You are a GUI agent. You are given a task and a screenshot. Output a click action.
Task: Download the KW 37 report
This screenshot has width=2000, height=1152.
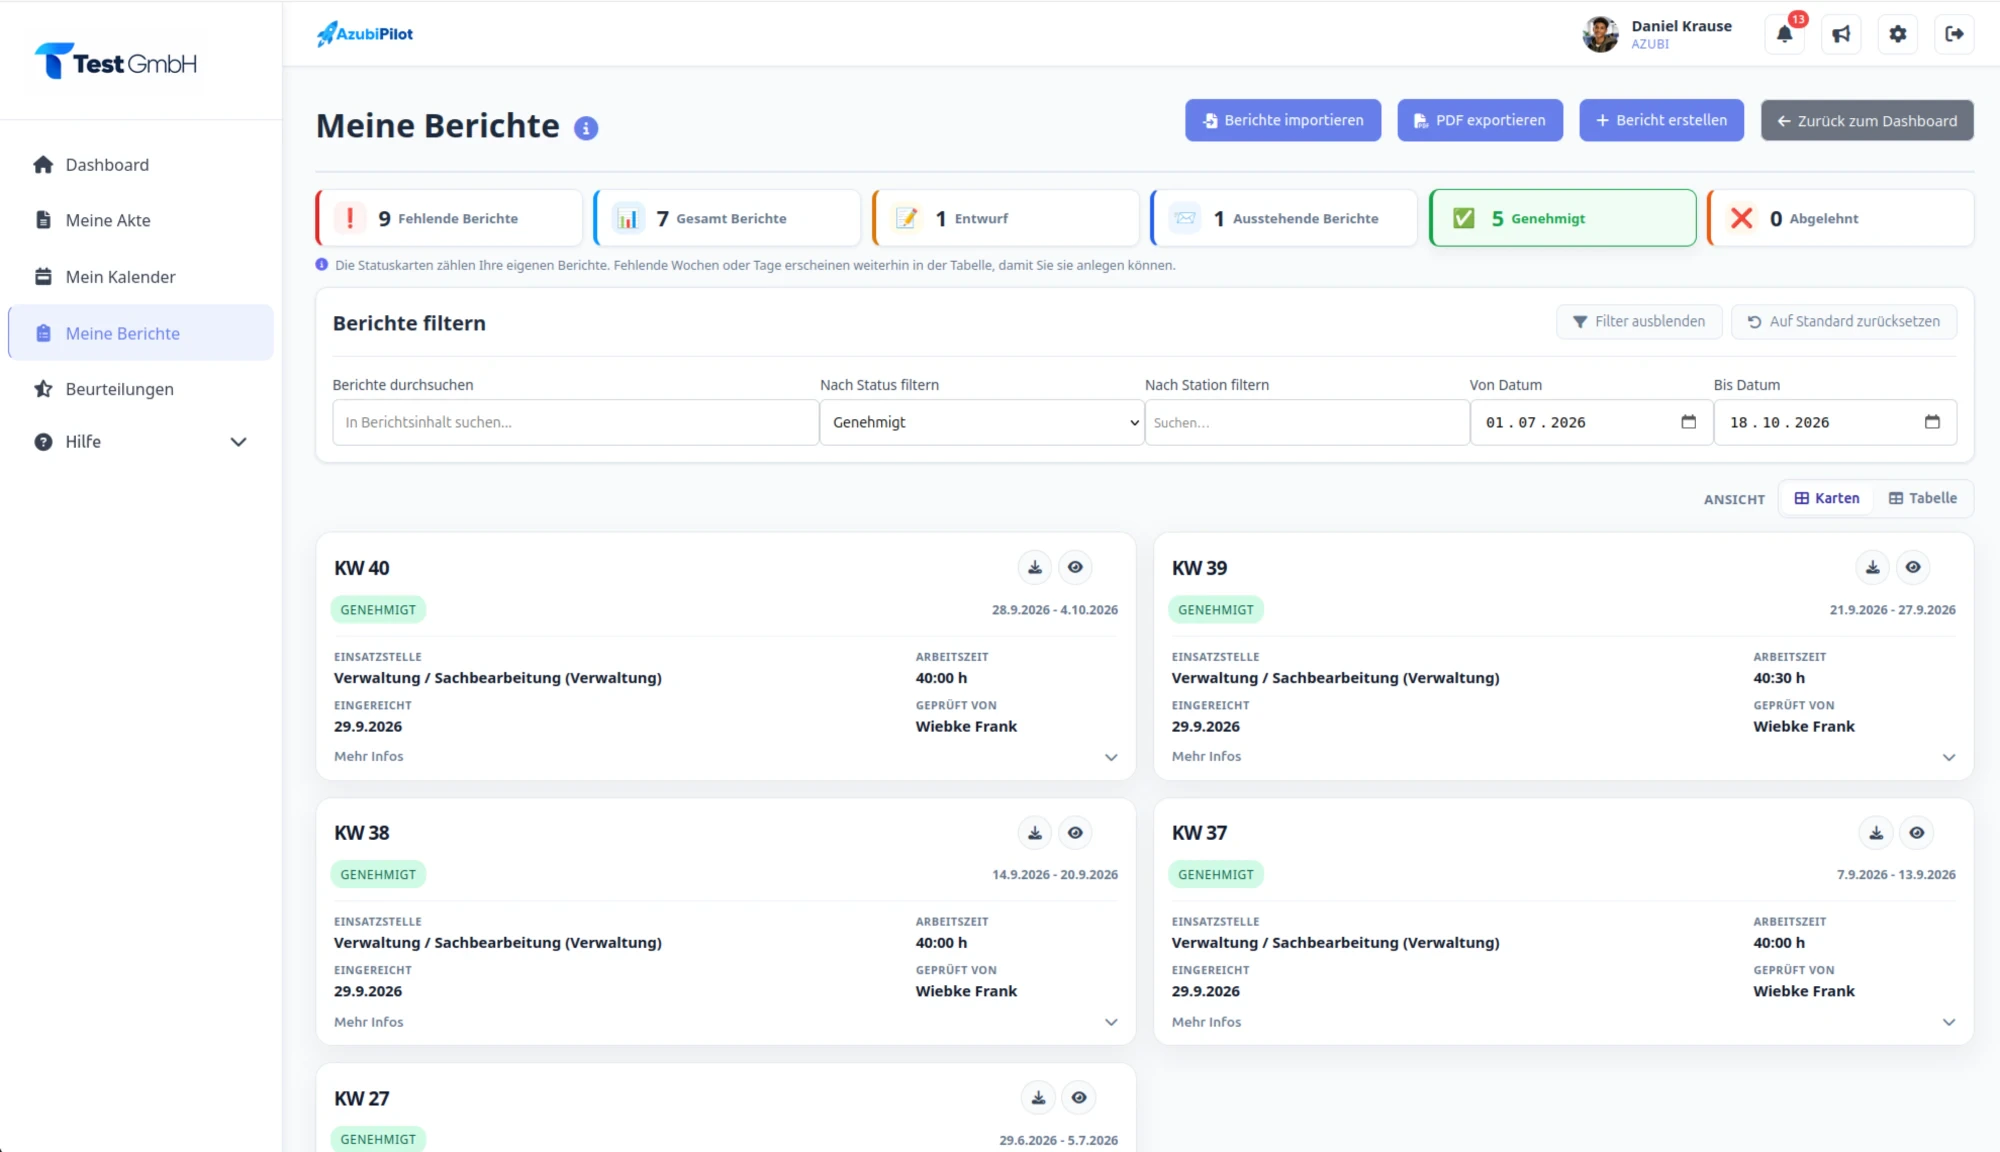click(1876, 832)
